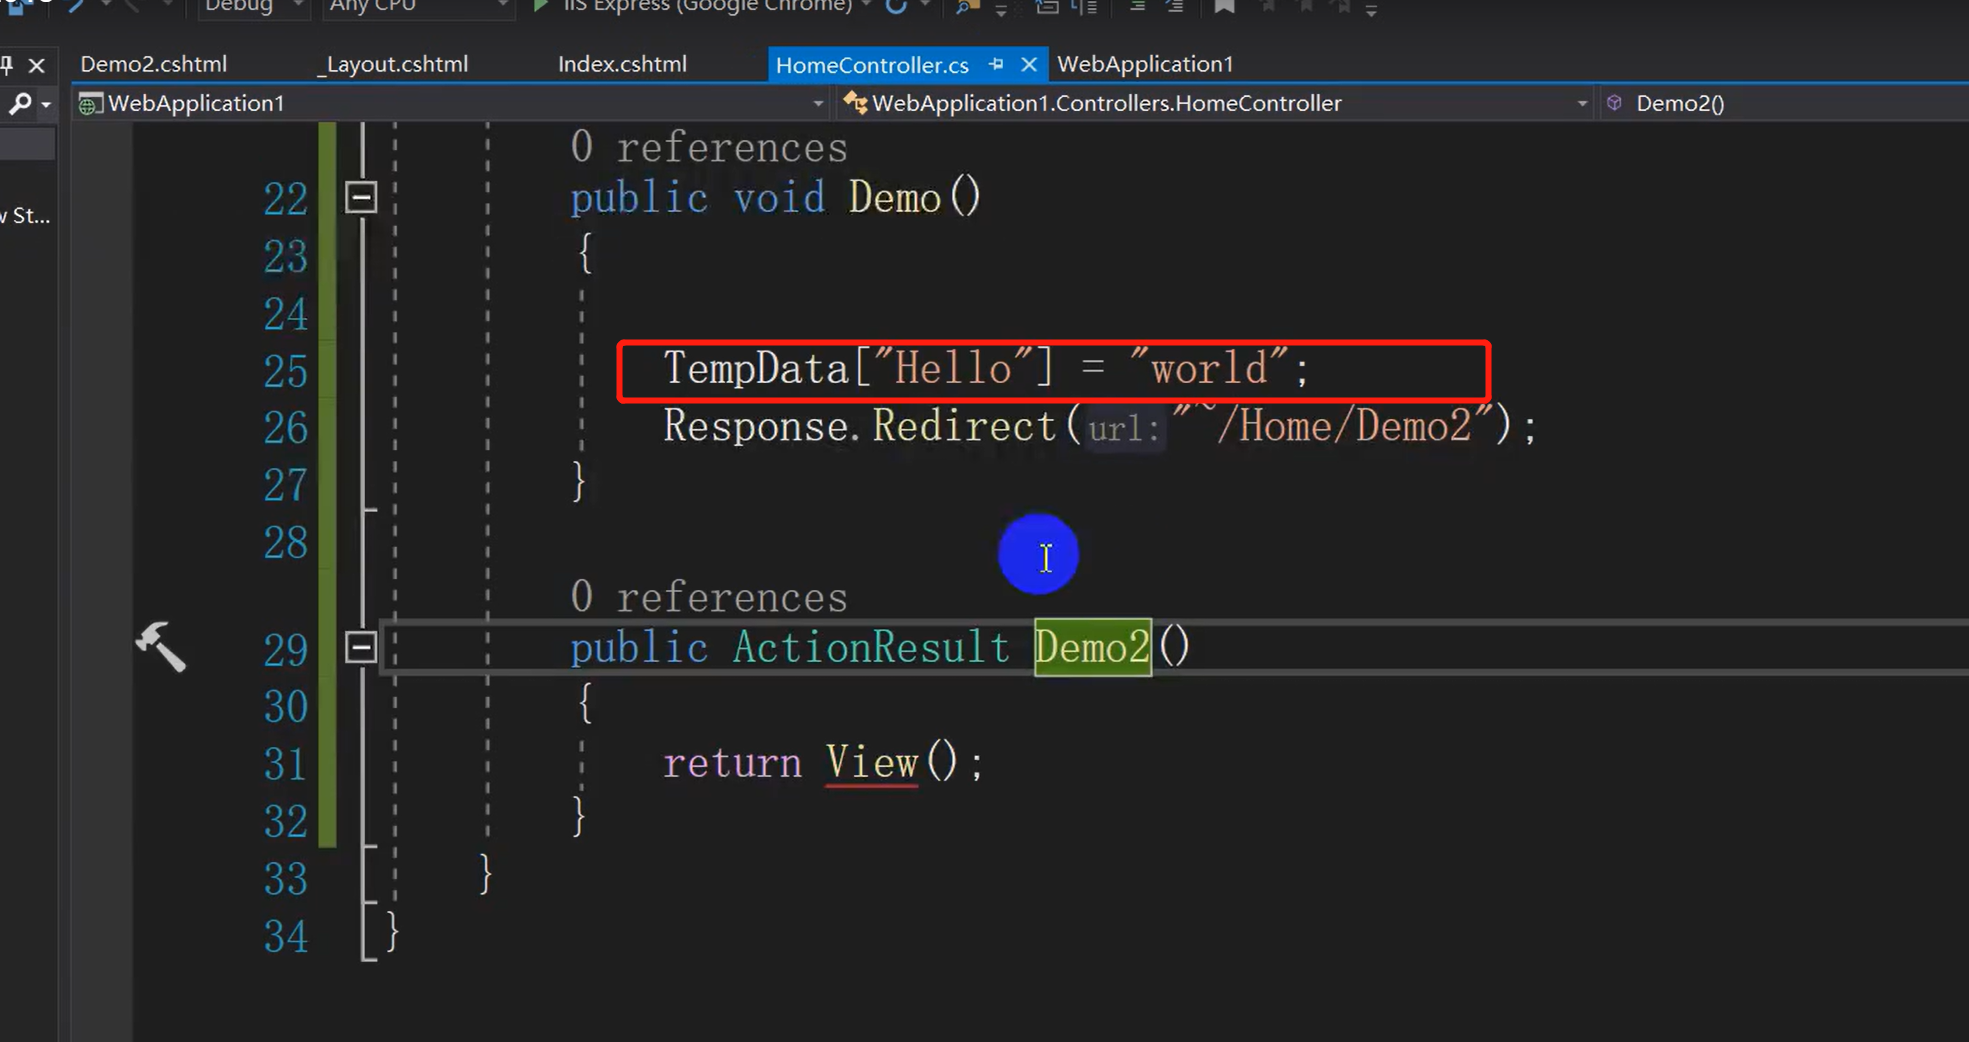
Task: Click the Response identifier on line 26
Action: click(x=756, y=427)
